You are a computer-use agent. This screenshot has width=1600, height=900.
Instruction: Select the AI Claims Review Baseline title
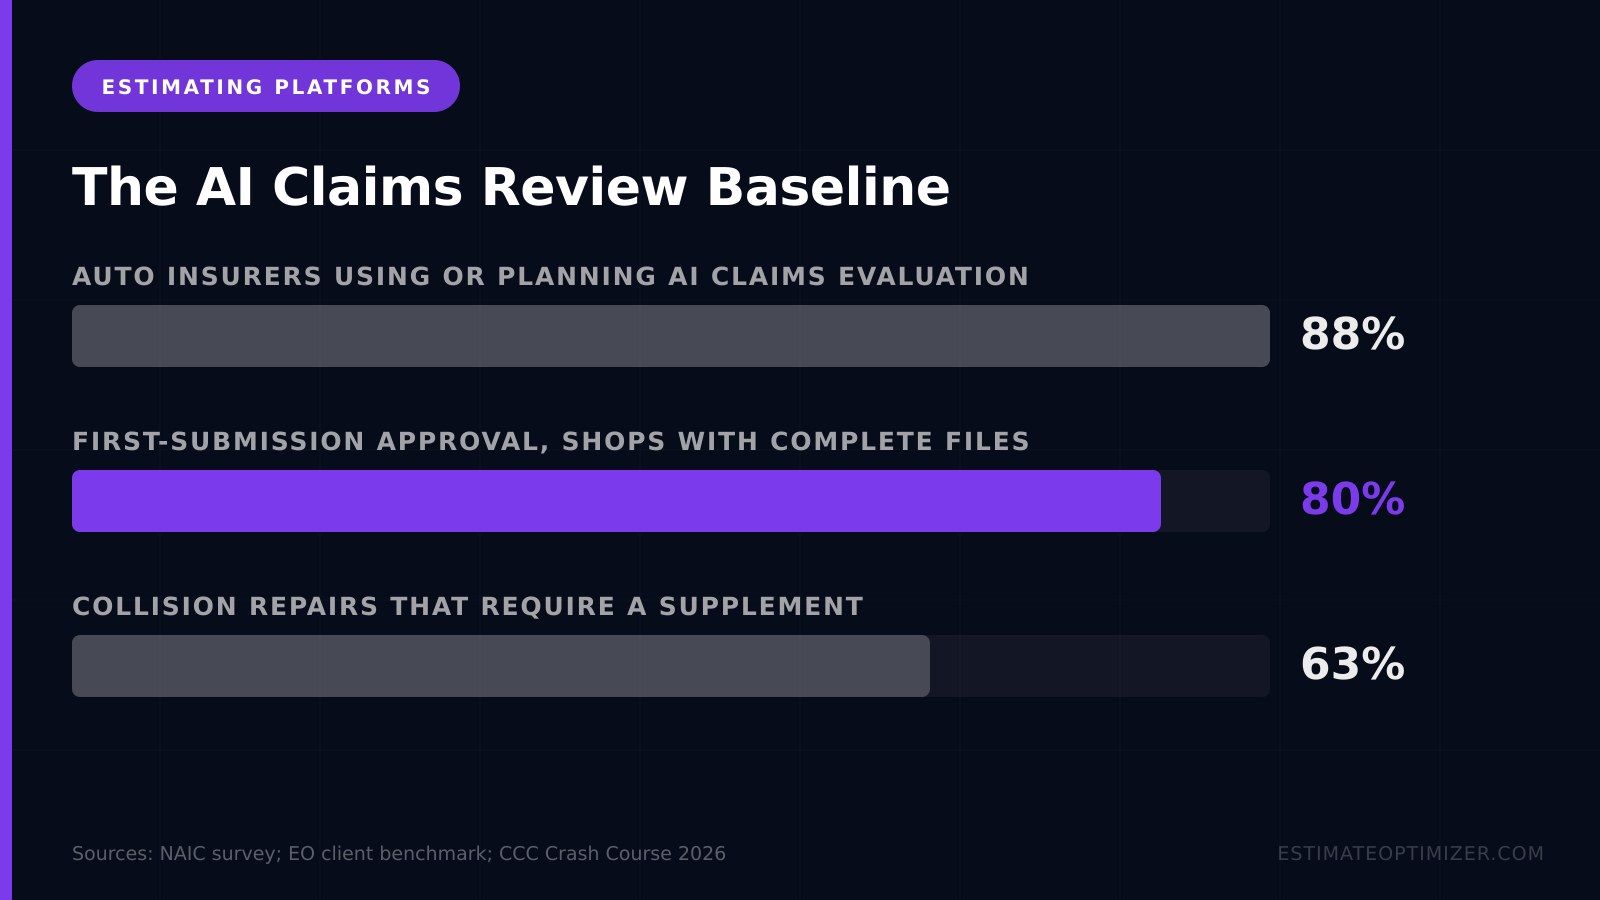(511, 187)
